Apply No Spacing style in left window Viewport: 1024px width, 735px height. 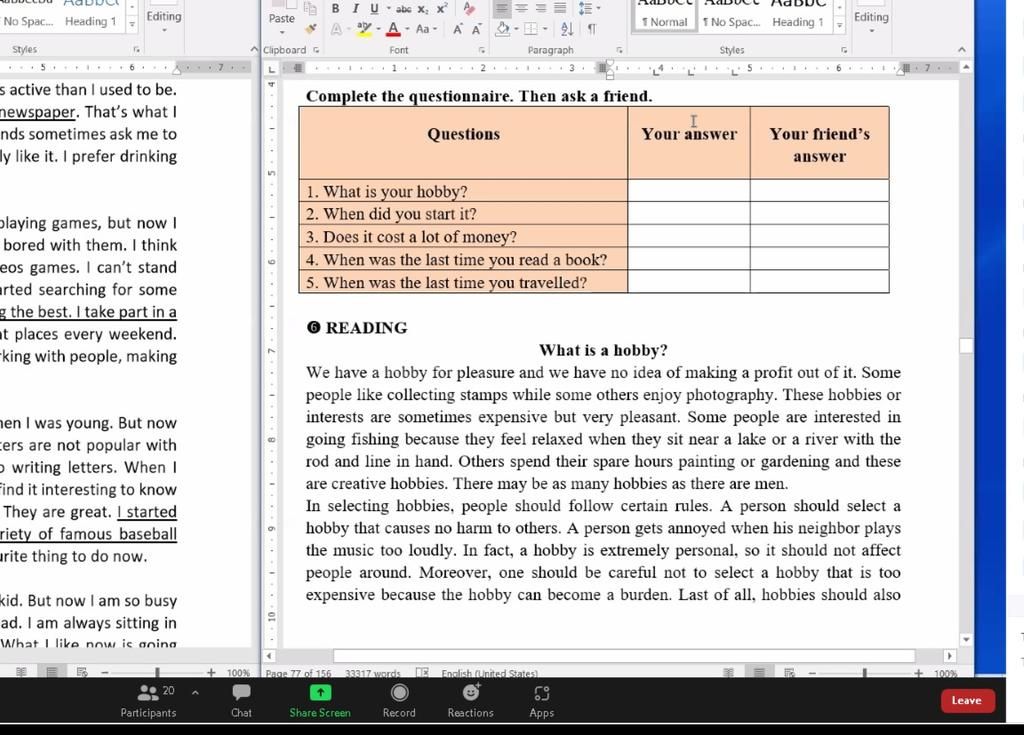pos(28,16)
